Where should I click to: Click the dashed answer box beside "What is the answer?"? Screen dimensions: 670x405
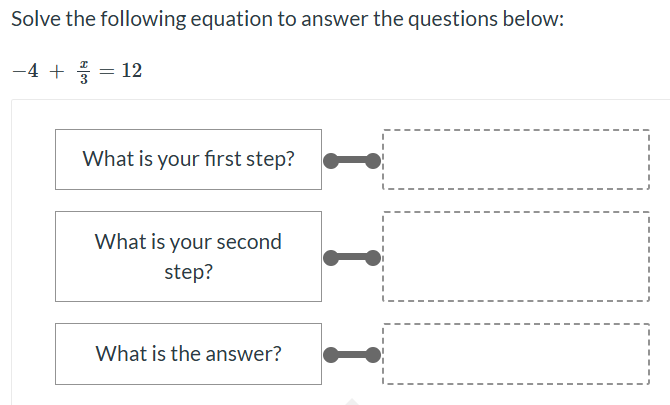[x=516, y=354]
